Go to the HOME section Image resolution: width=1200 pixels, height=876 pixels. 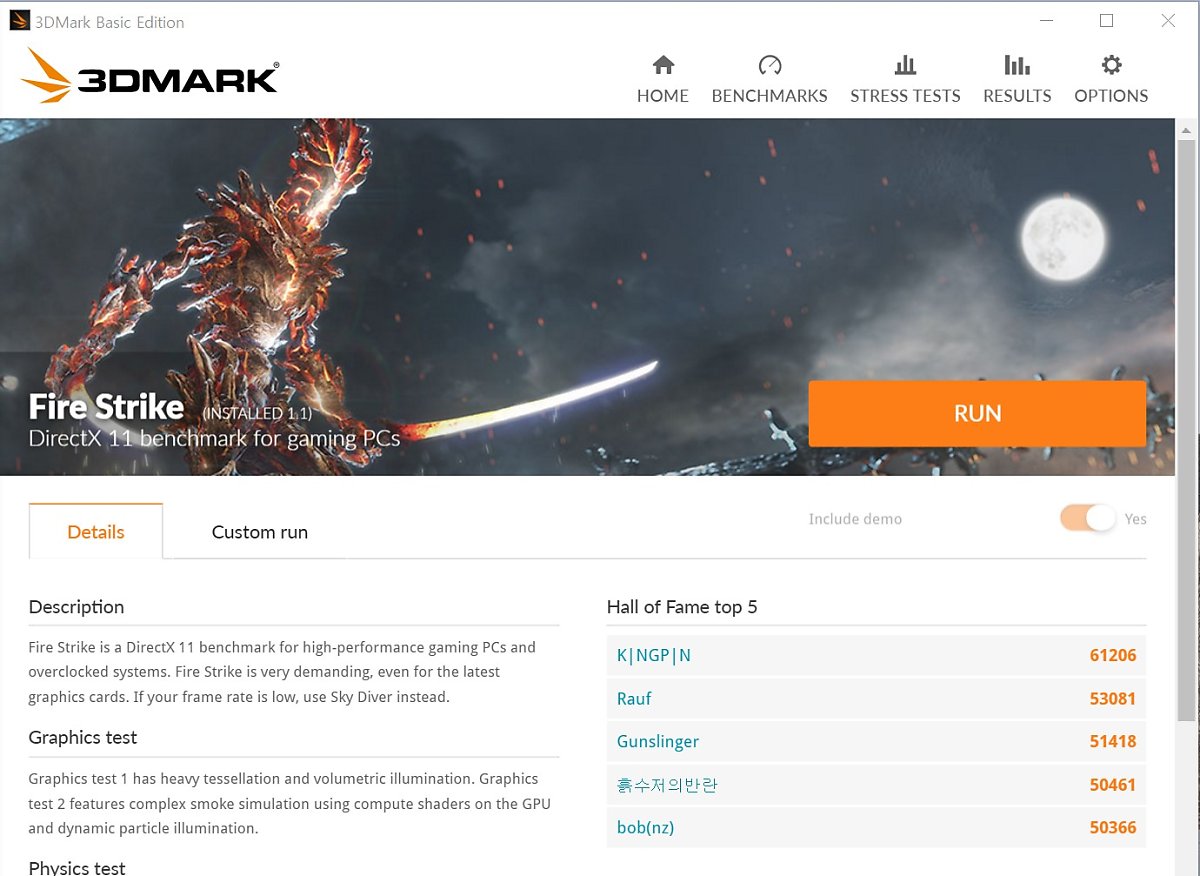[x=663, y=80]
